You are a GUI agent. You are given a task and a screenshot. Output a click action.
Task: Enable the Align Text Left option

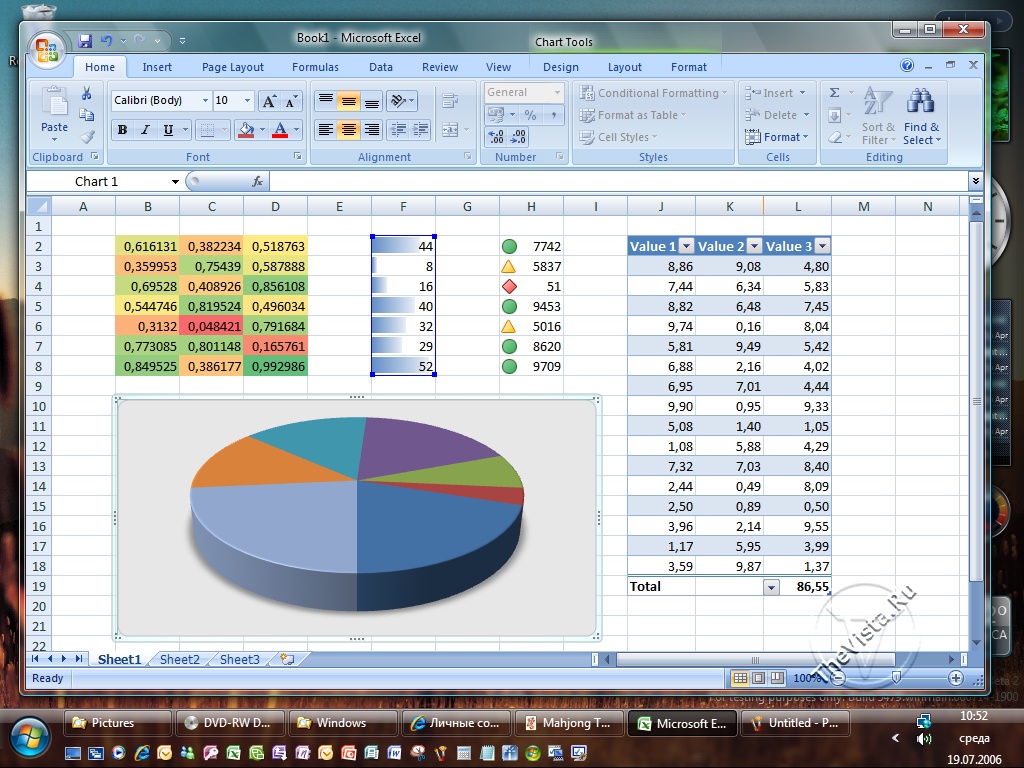[325, 130]
